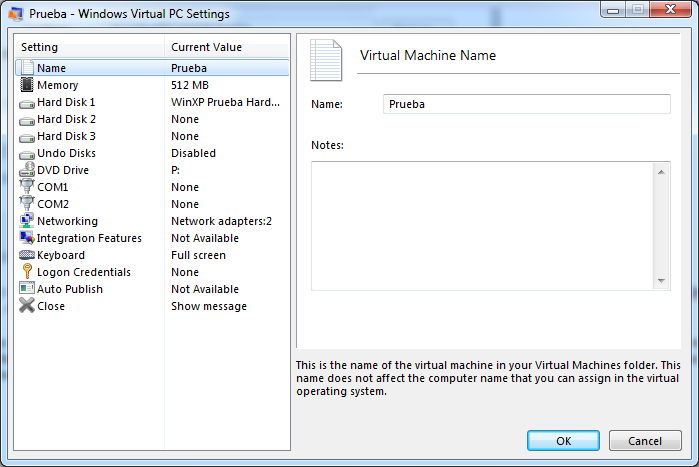Select the Memory setting row label
Image resolution: width=699 pixels, height=467 pixels.
(x=58, y=85)
